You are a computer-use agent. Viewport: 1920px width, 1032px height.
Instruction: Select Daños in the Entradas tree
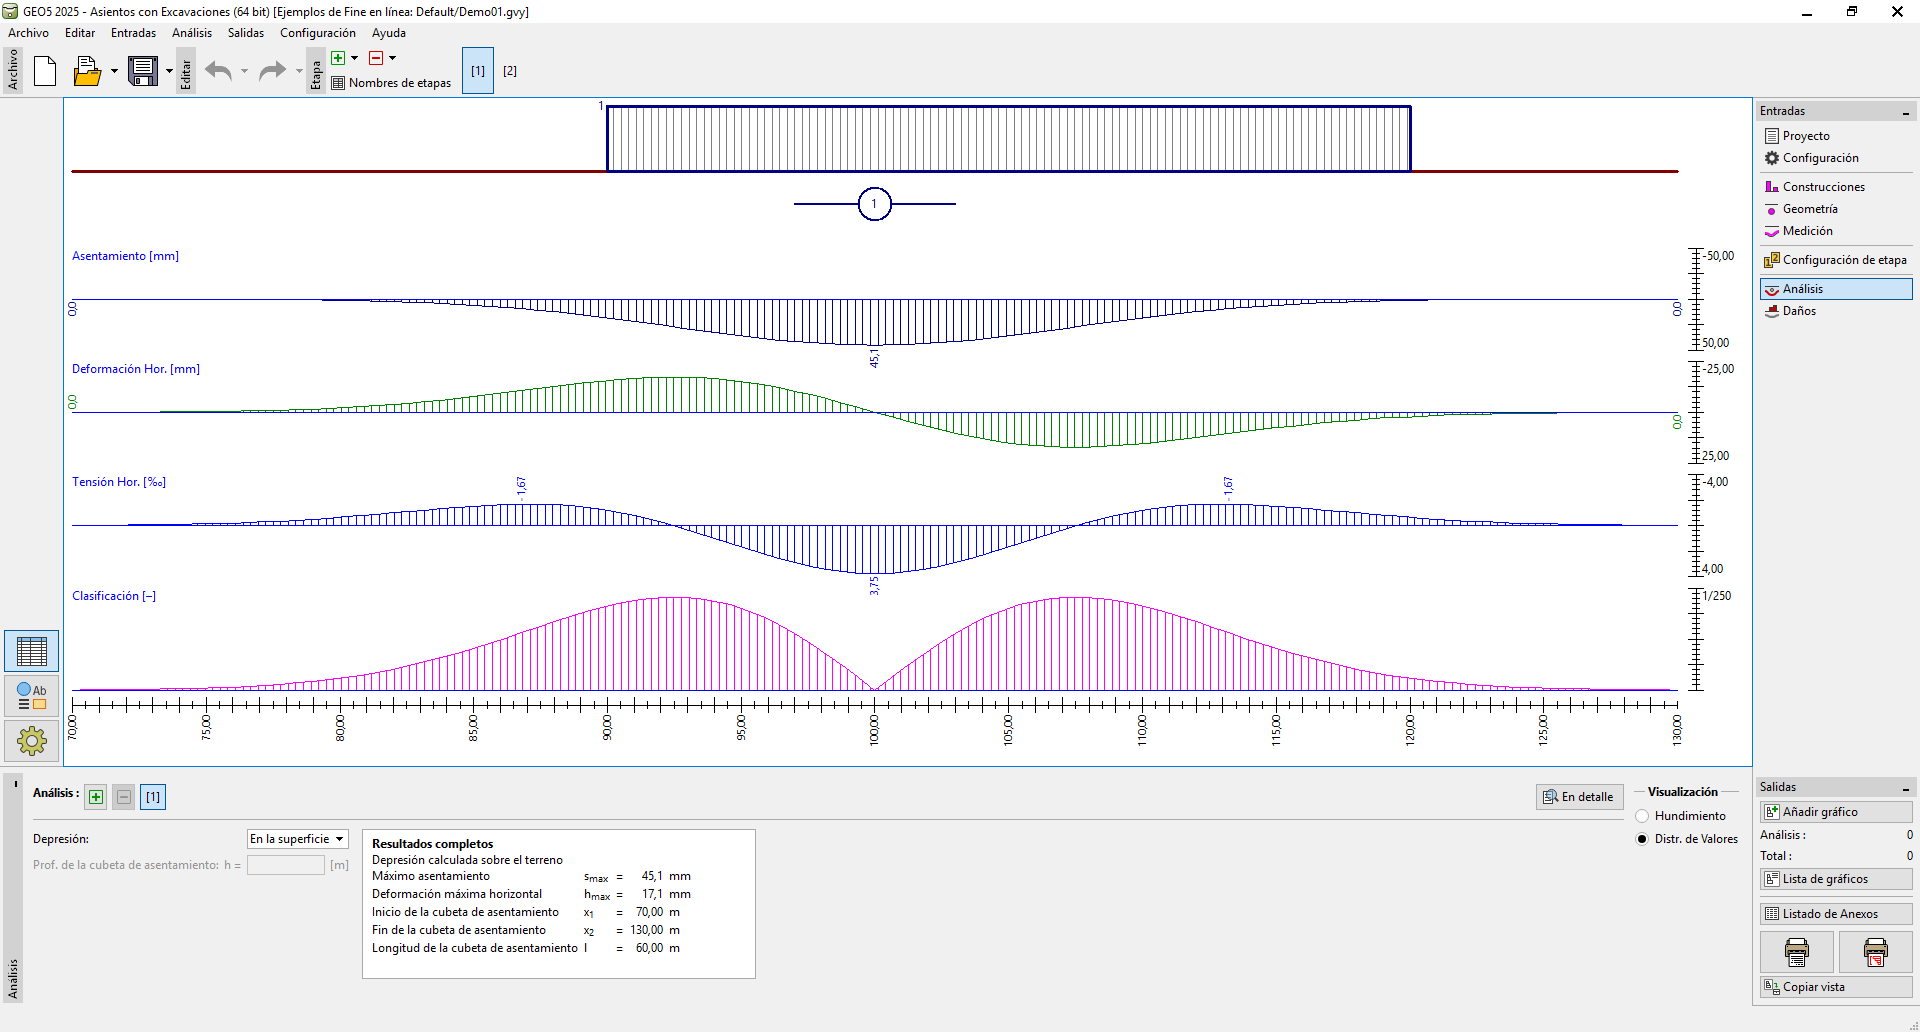click(x=1799, y=311)
